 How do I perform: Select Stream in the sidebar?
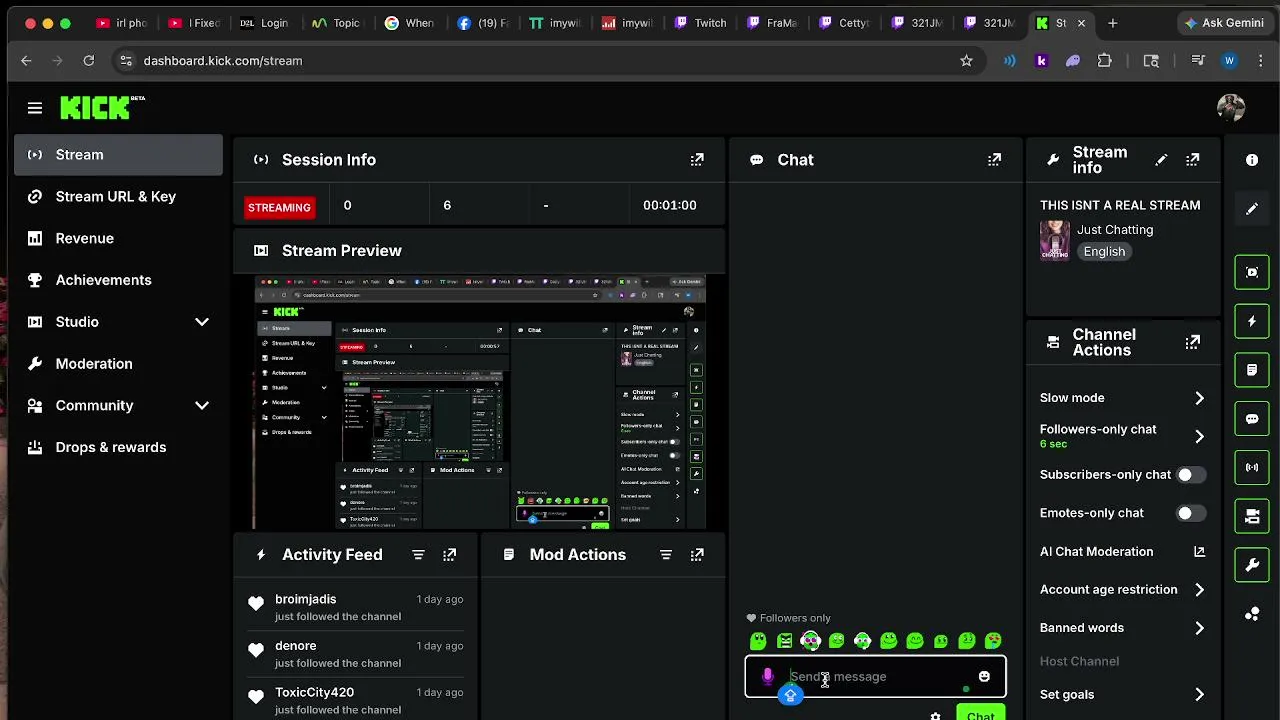click(118, 155)
